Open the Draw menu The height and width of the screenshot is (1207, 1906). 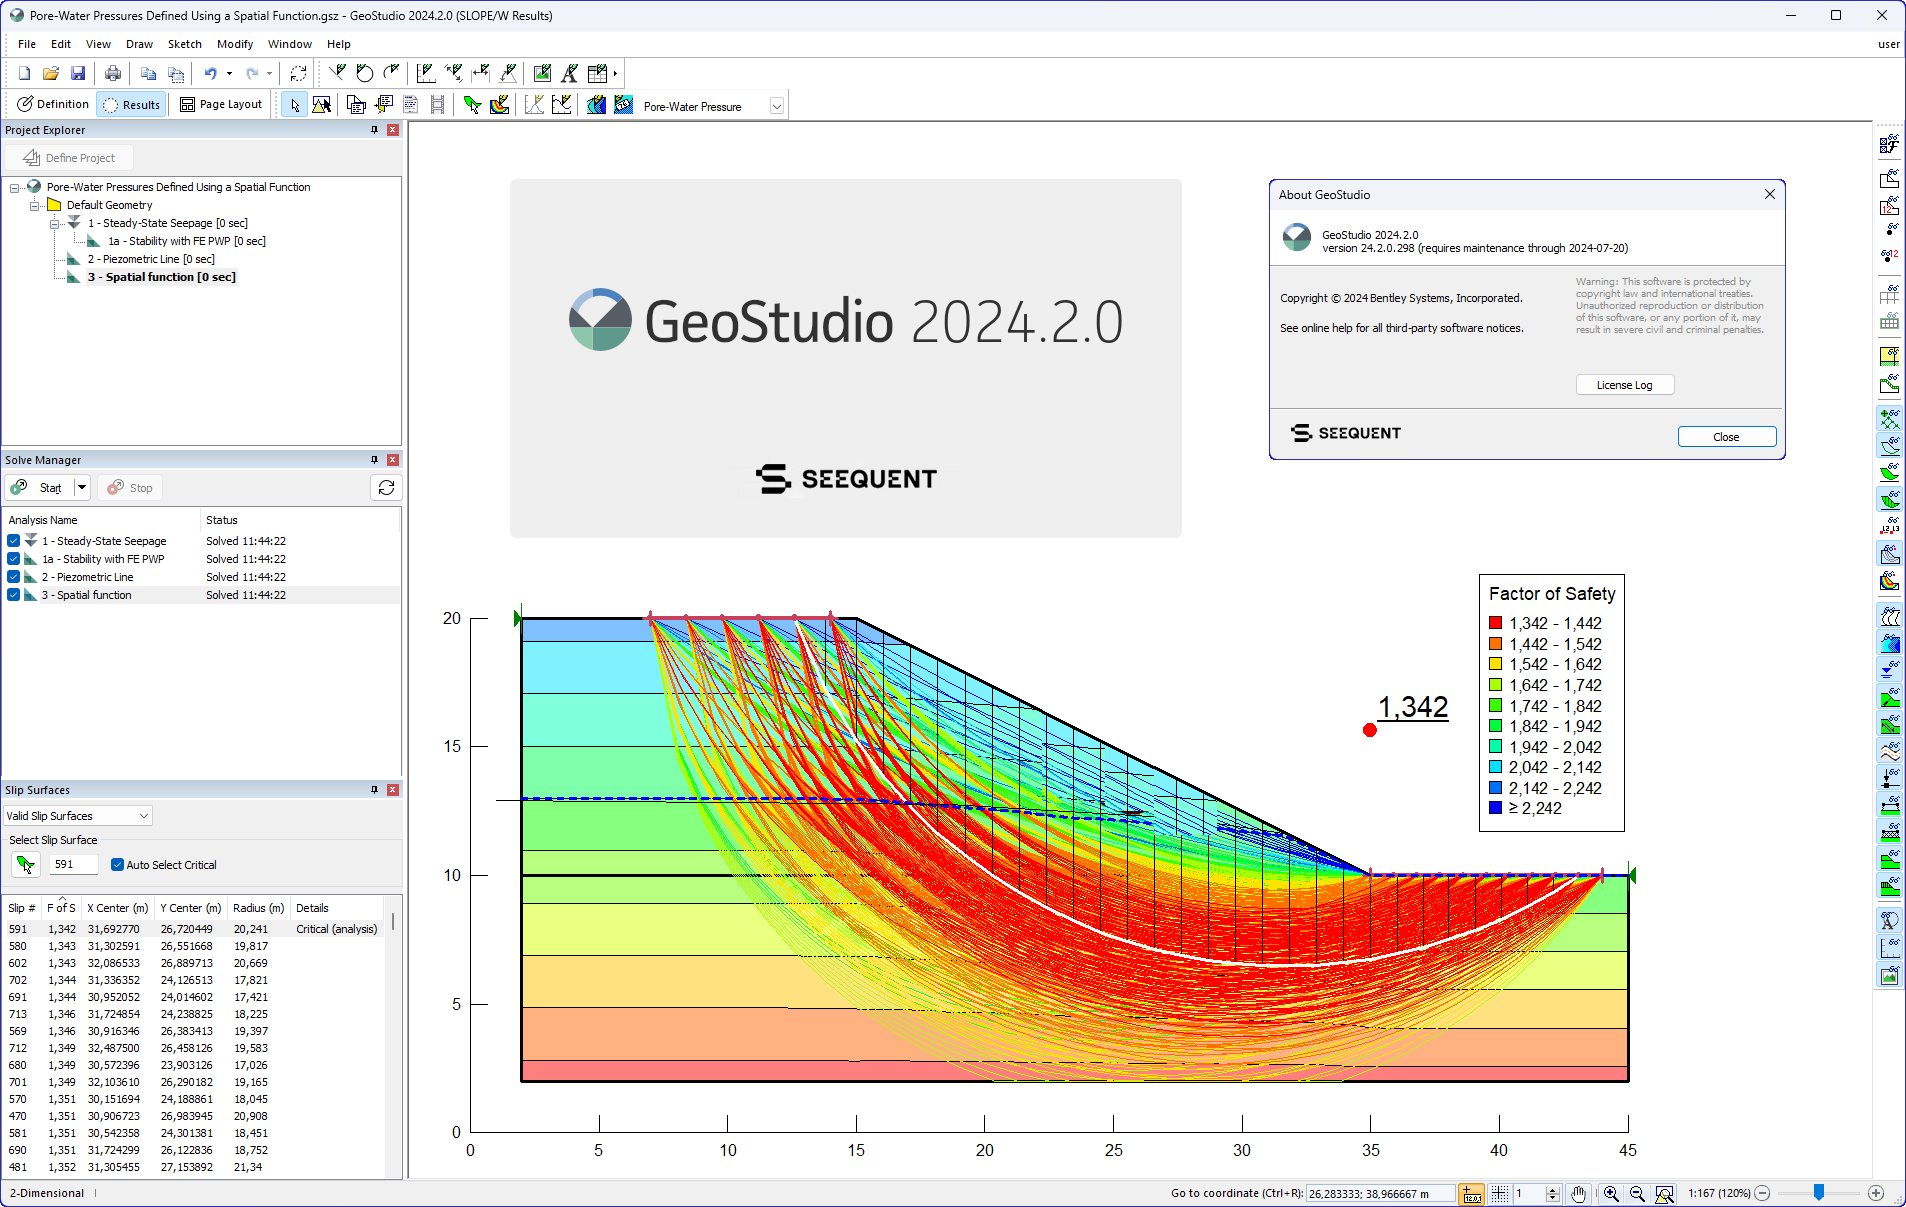point(139,44)
